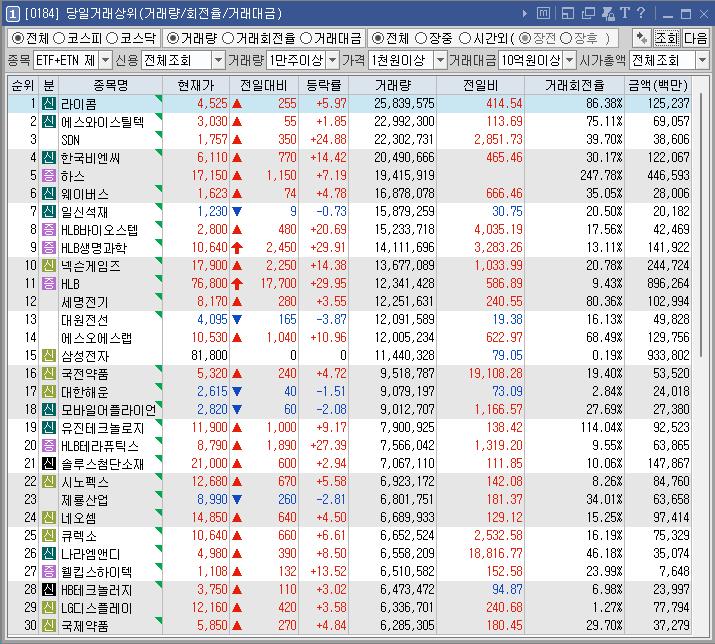Click the 25,839,575 volume value
715x644 pixels.
(x=404, y=104)
